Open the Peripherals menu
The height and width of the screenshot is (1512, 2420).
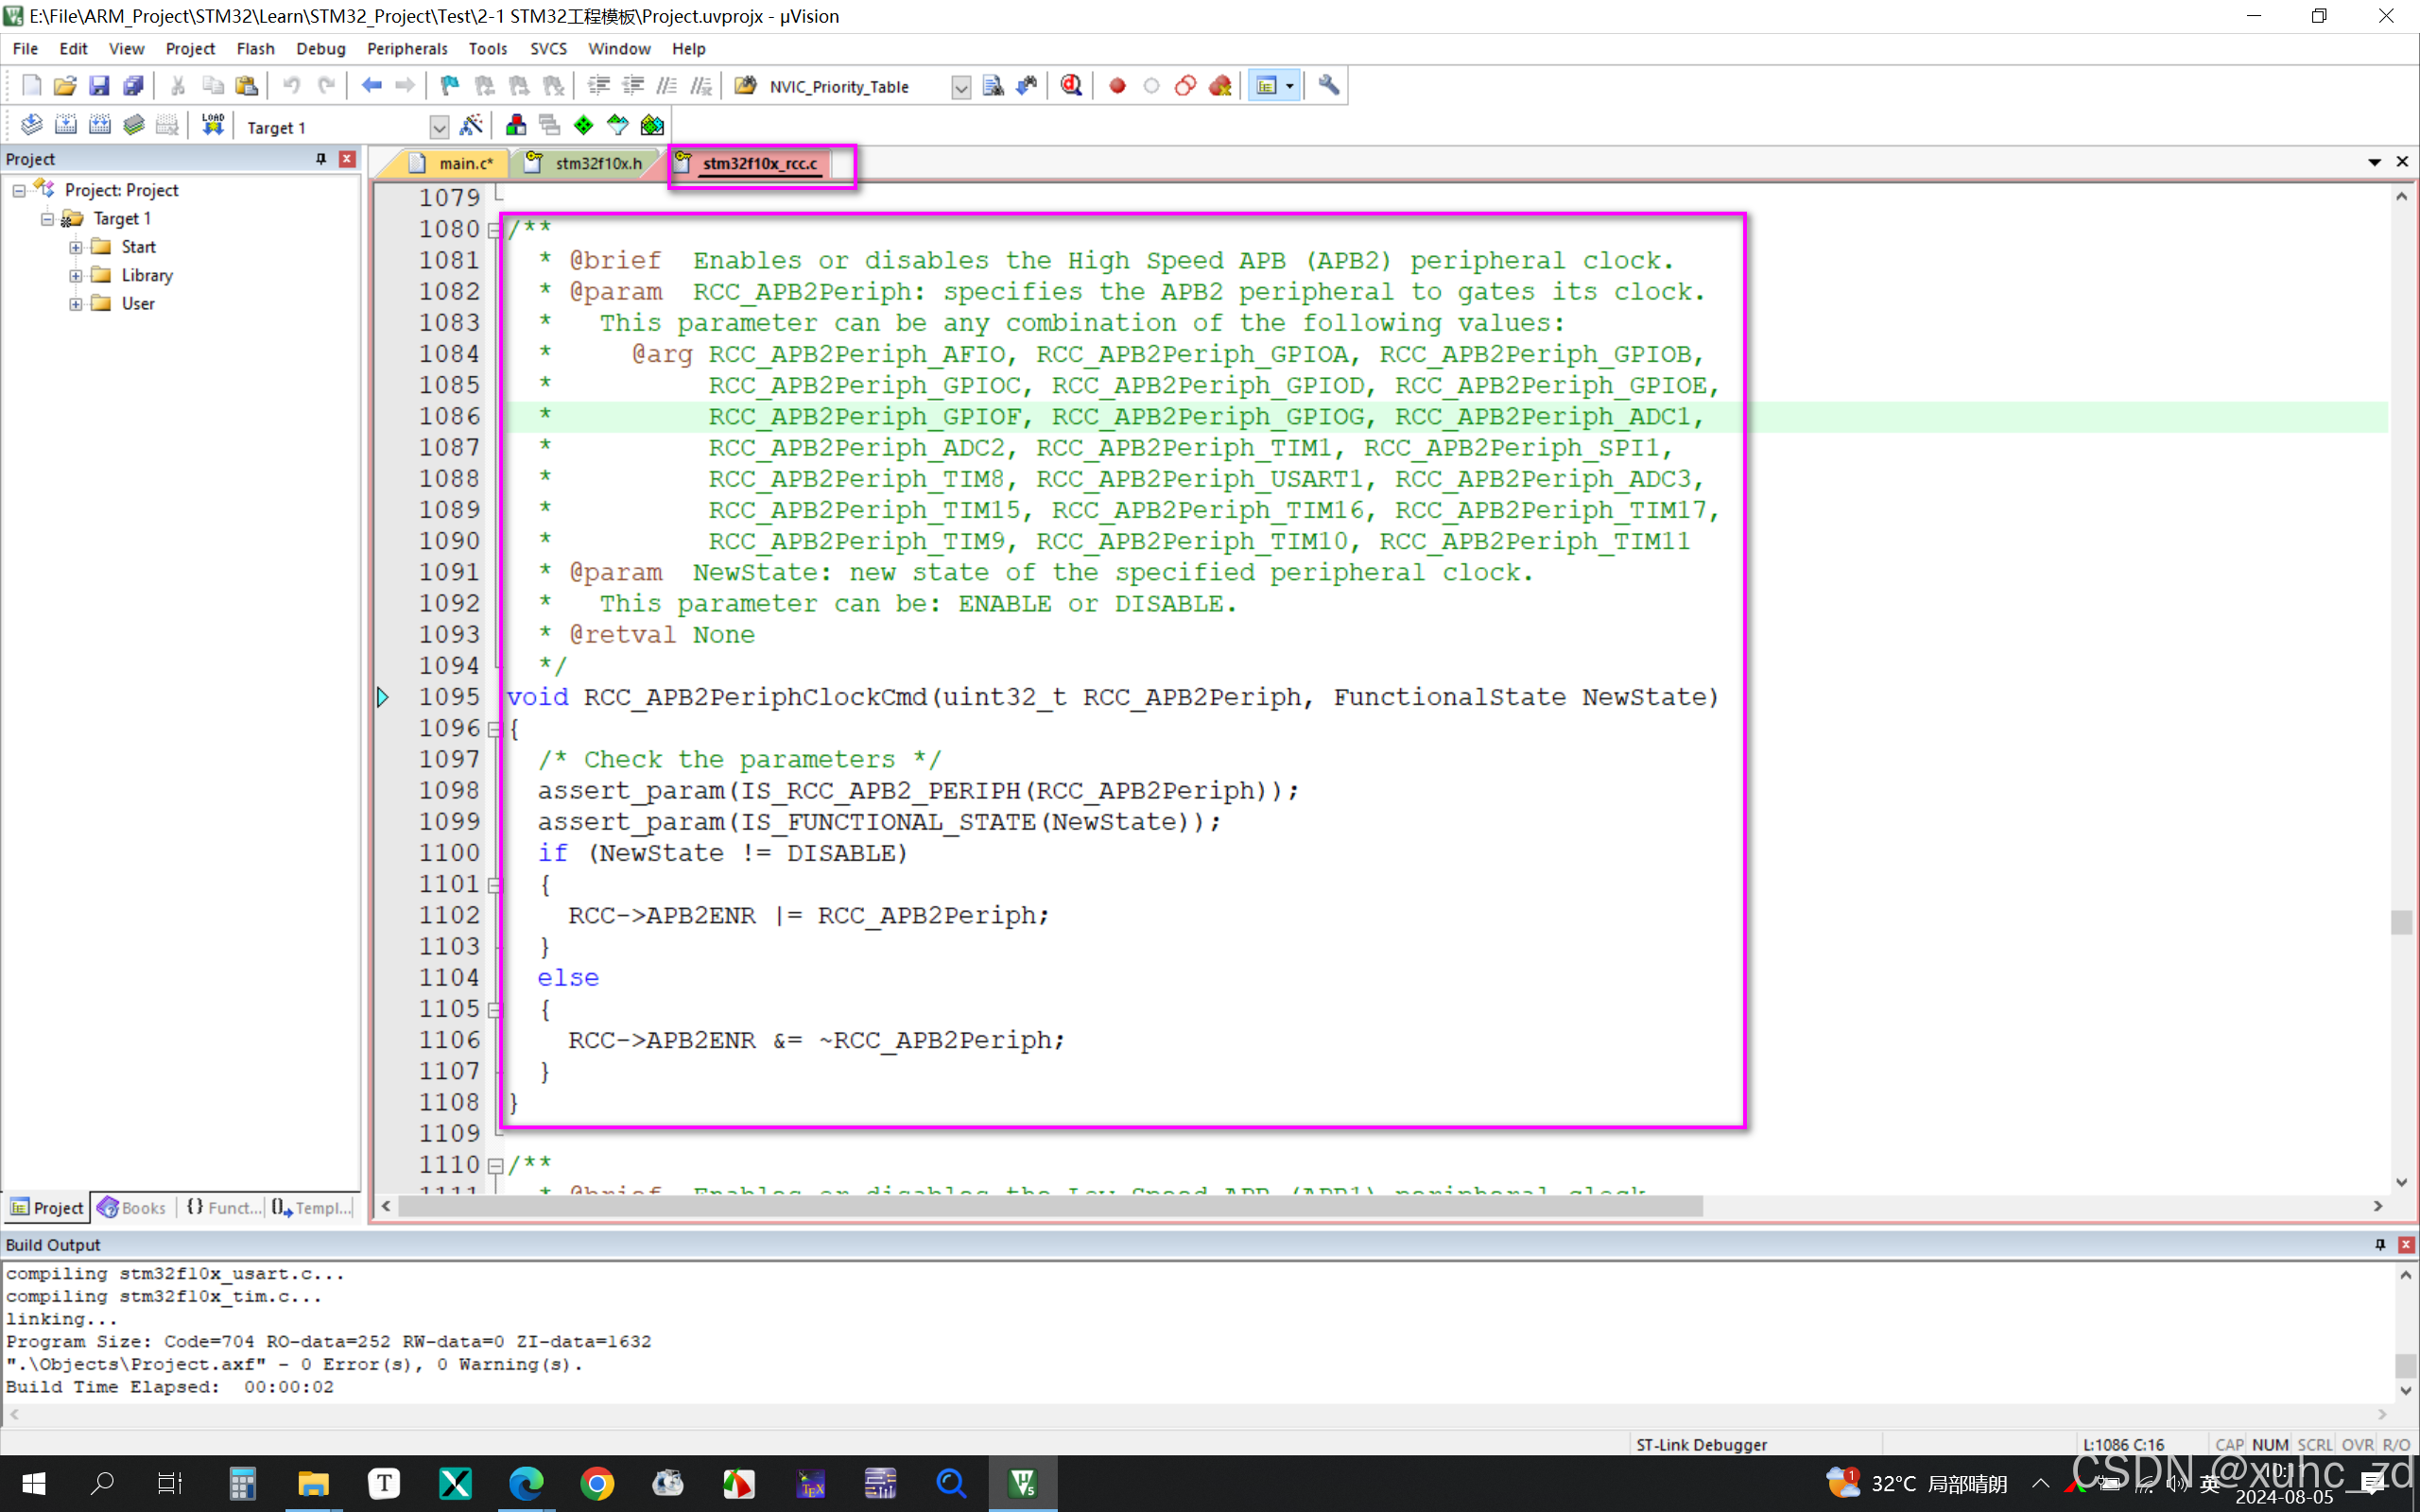[x=407, y=49]
